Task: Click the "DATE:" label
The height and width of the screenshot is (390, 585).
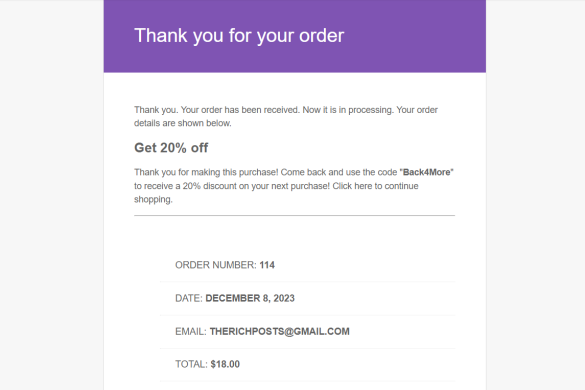Action: pos(189,298)
